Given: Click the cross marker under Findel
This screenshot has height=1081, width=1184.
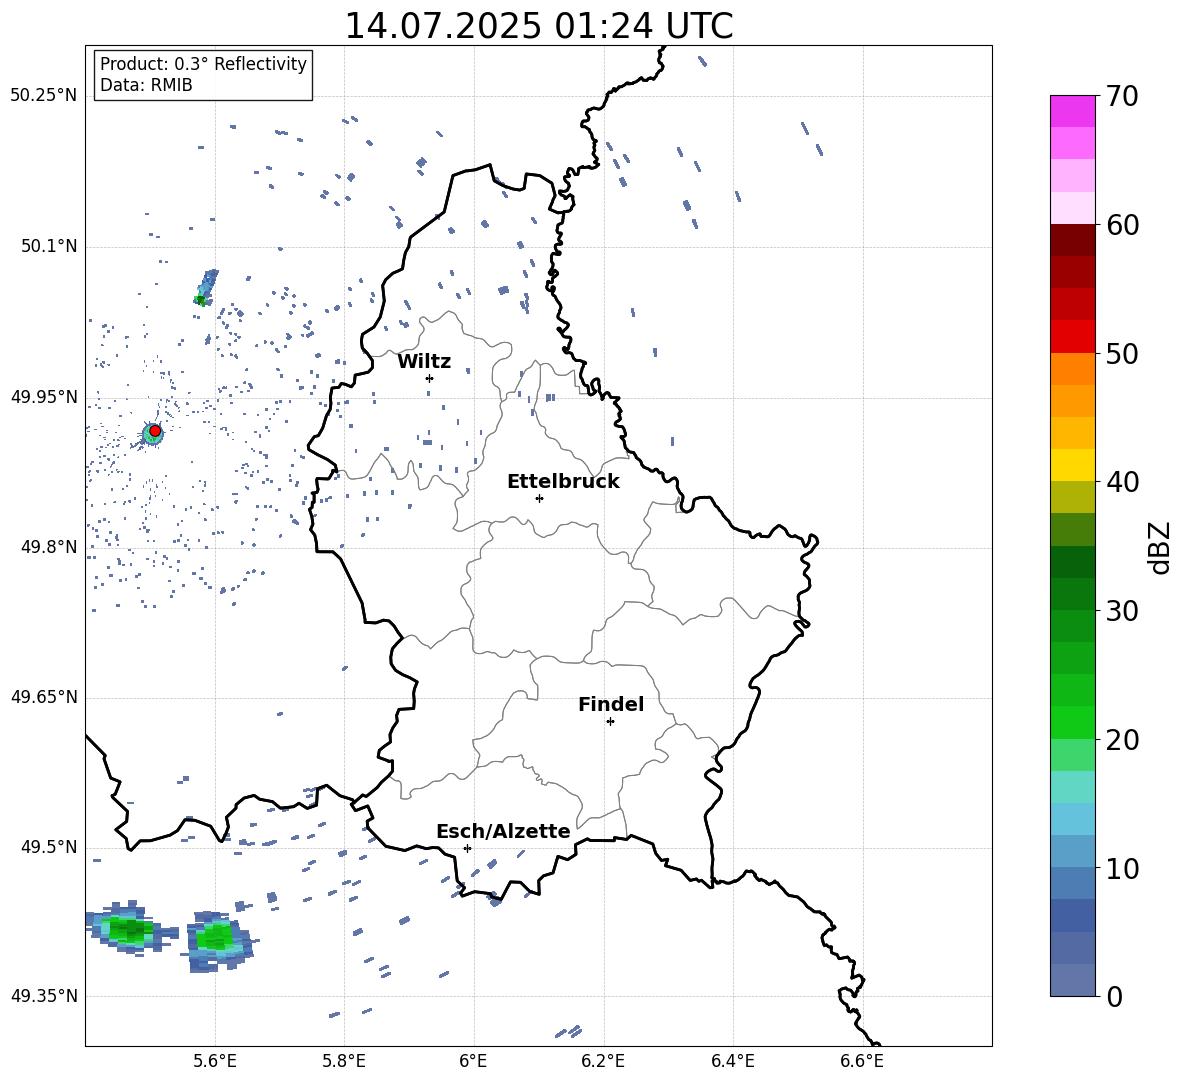Looking at the screenshot, I should coord(610,722).
